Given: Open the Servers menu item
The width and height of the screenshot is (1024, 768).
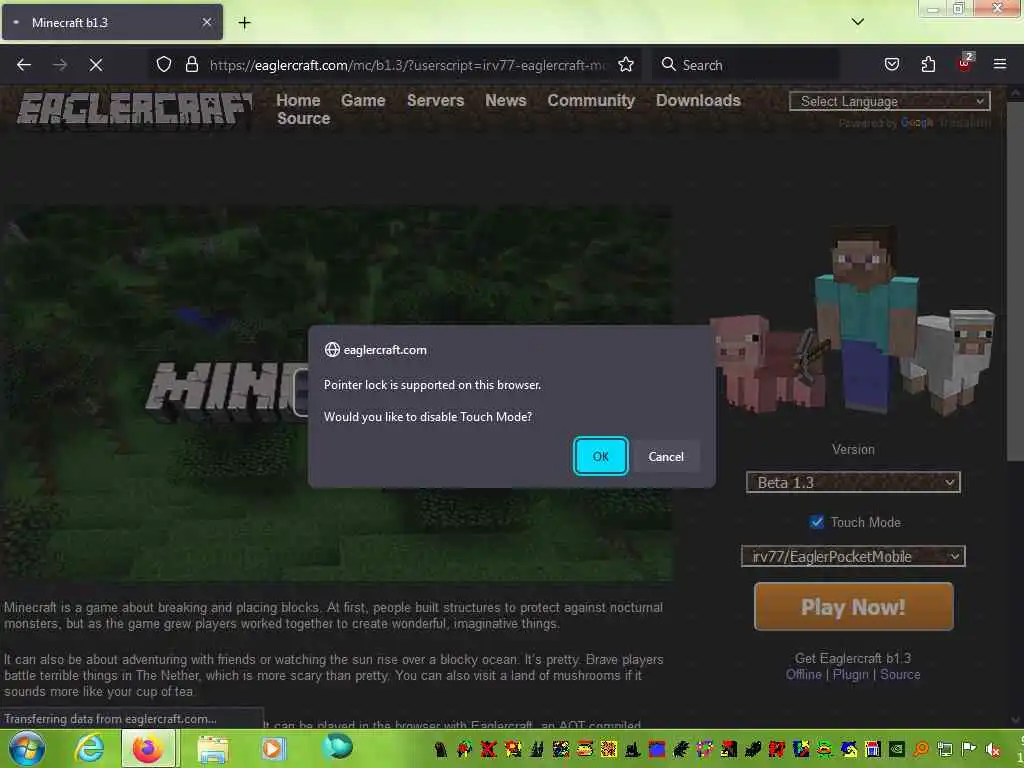Looking at the screenshot, I should 435,100.
